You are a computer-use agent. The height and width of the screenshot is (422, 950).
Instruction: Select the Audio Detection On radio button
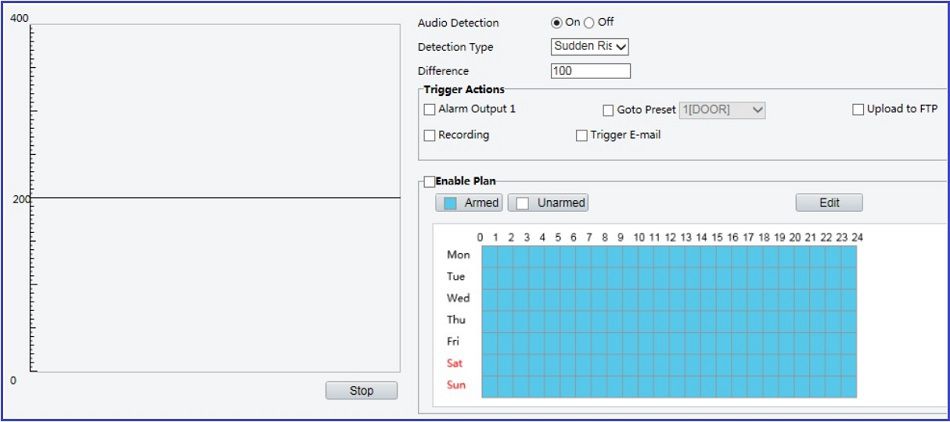tap(556, 22)
